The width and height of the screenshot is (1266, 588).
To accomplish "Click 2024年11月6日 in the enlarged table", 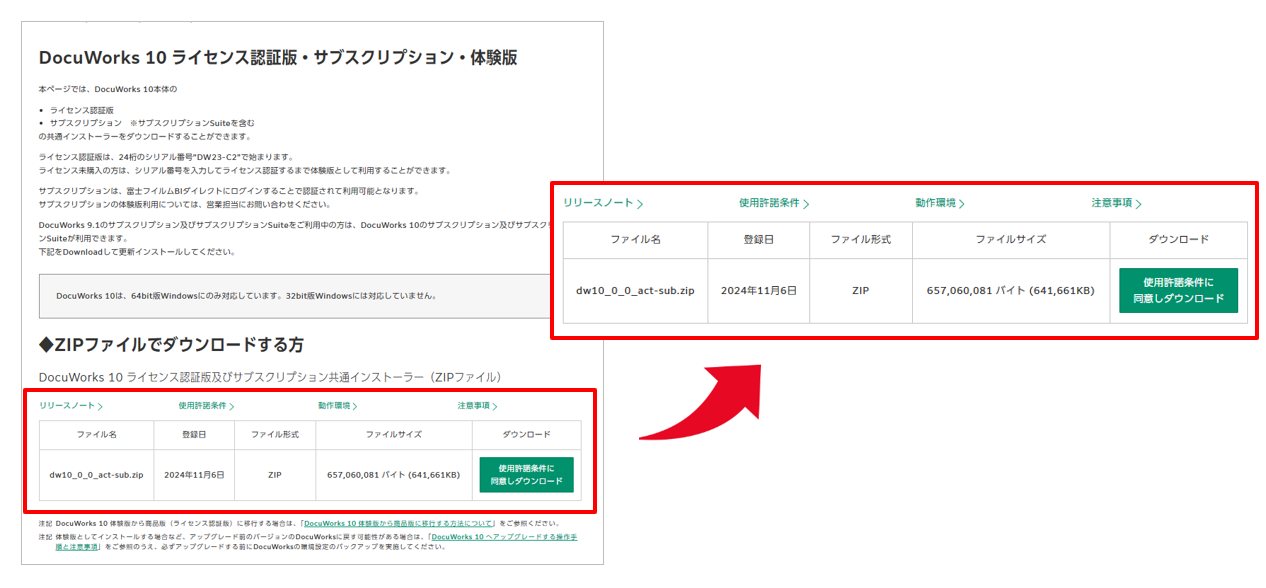I will [759, 290].
